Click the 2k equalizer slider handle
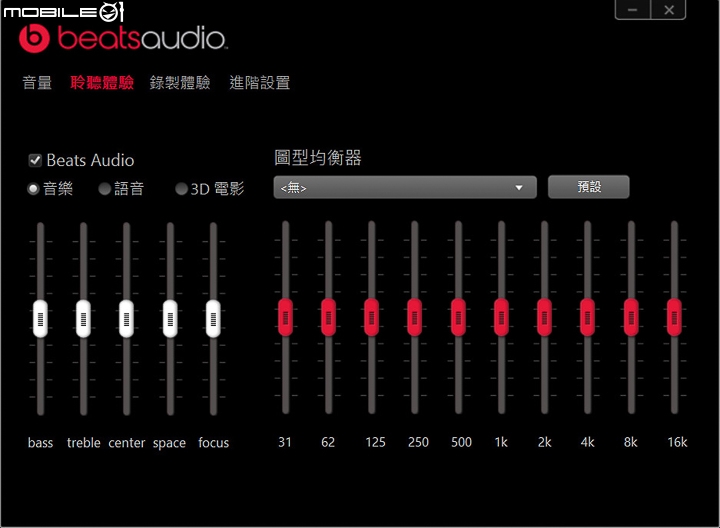Screen dimensions: 720x528 coord(545,317)
